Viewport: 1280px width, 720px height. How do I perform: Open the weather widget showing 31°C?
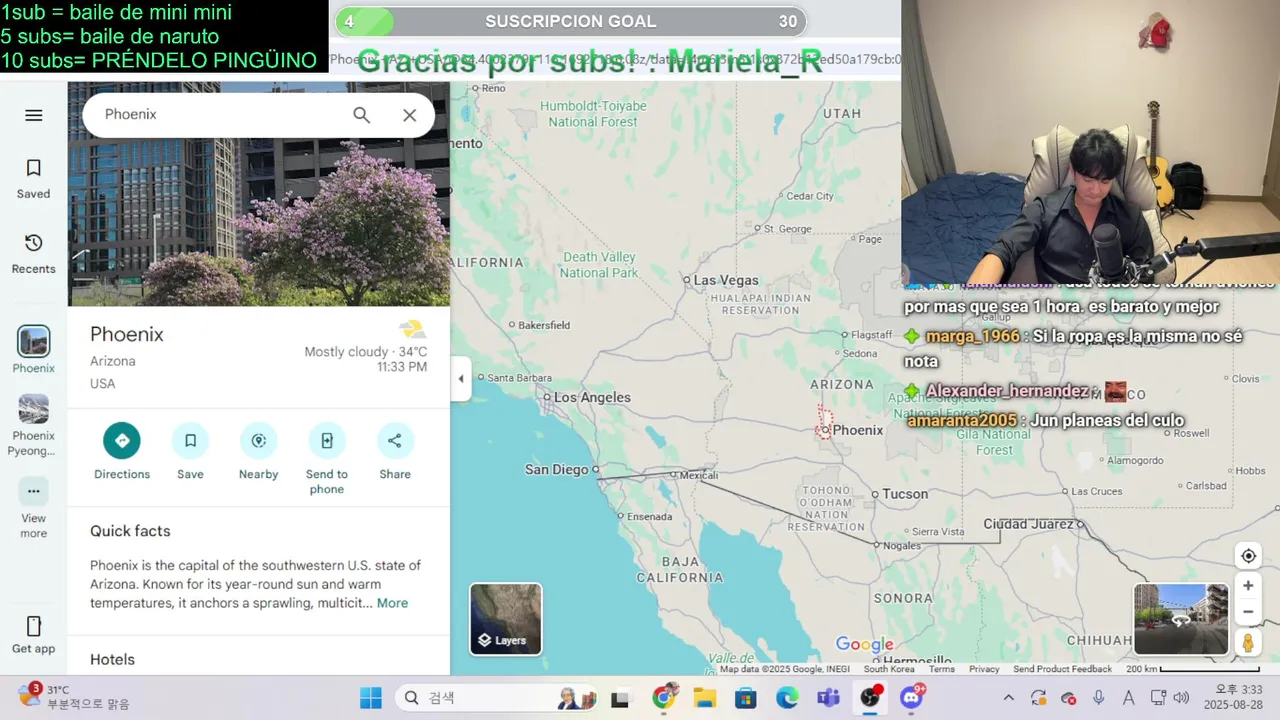coord(75,697)
